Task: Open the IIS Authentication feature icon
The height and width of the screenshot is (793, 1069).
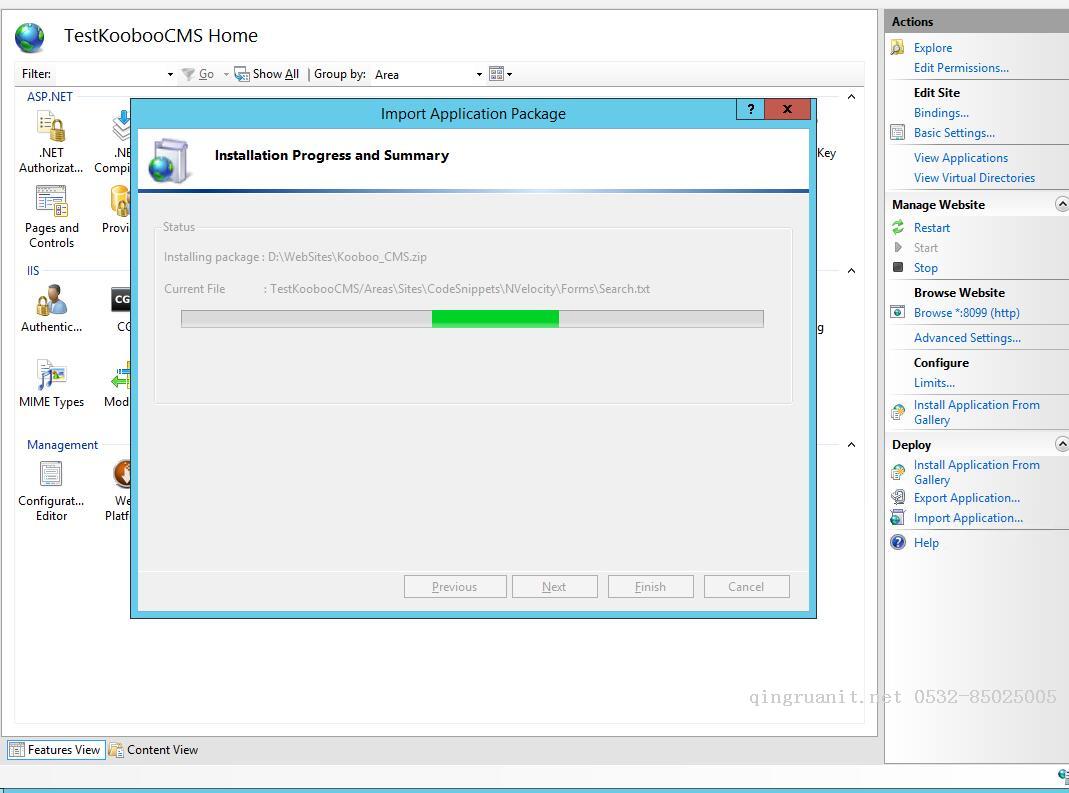Action: pos(51,301)
